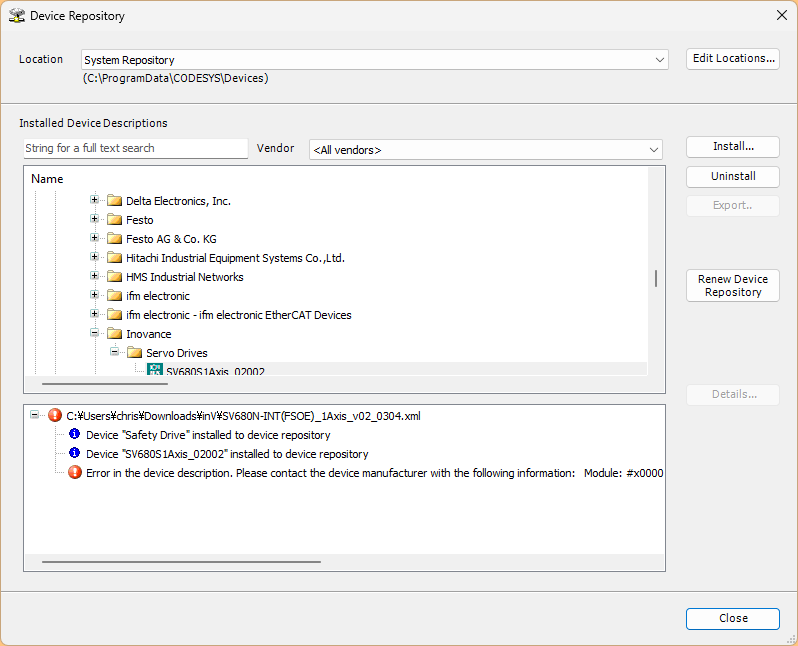Expand the Hitachi Industrial Equipment Systems node
This screenshot has height=646, width=798.
click(x=94, y=257)
